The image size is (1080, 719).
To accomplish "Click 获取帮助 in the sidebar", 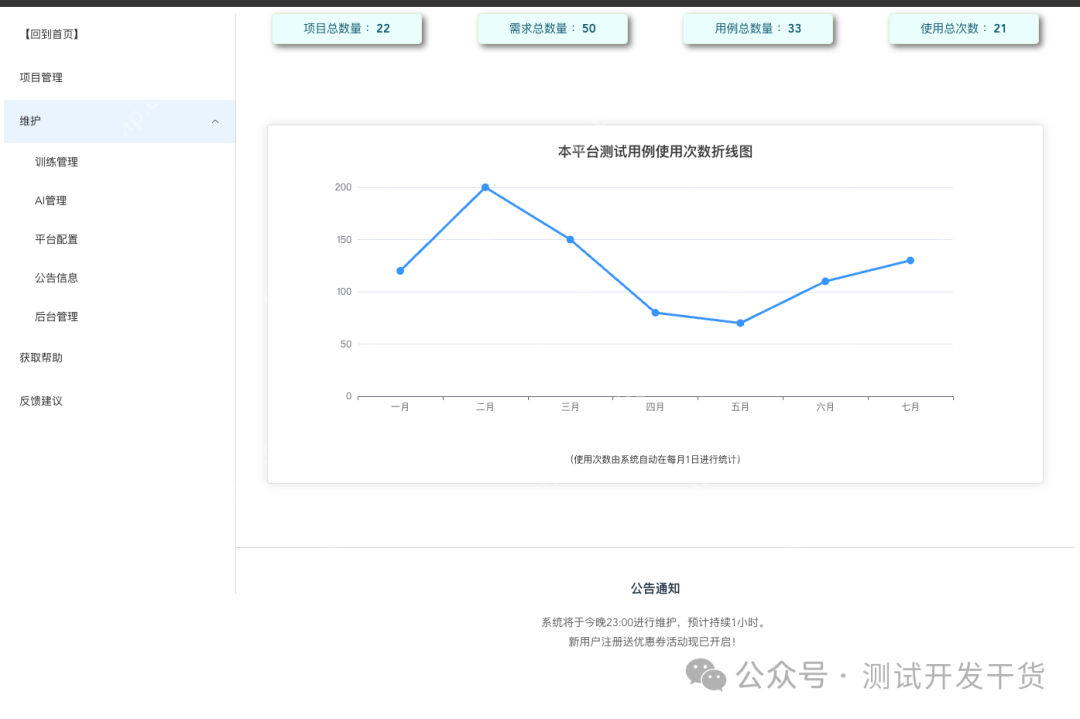I will click(x=41, y=358).
